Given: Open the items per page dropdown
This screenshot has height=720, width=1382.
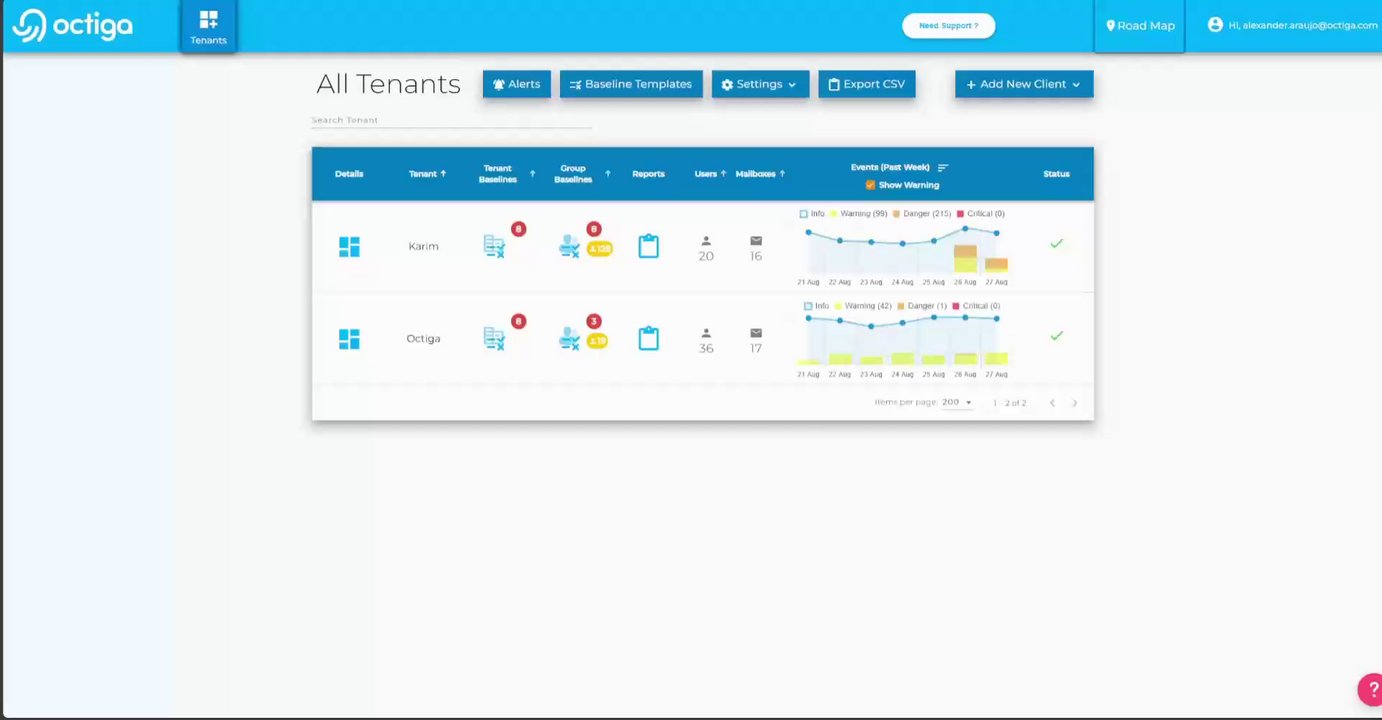Looking at the screenshot, I should [957, 402].
